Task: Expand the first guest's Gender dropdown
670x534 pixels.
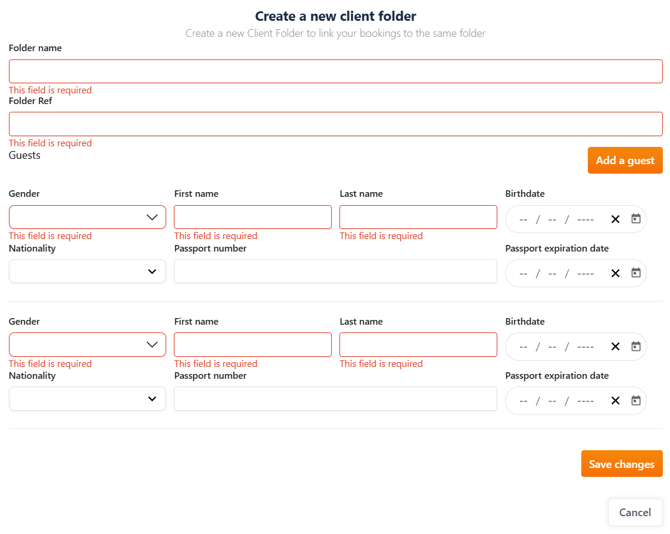Action: (x=87, y=217)
